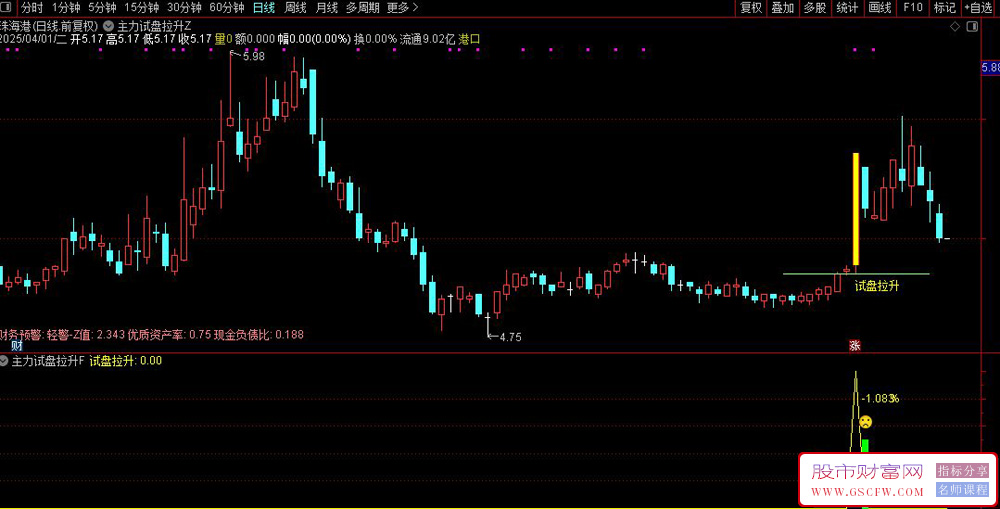Viewport: 1000px width, 509px height.
Task: Click the 流通9.02亿 float value
Action: 427,39
